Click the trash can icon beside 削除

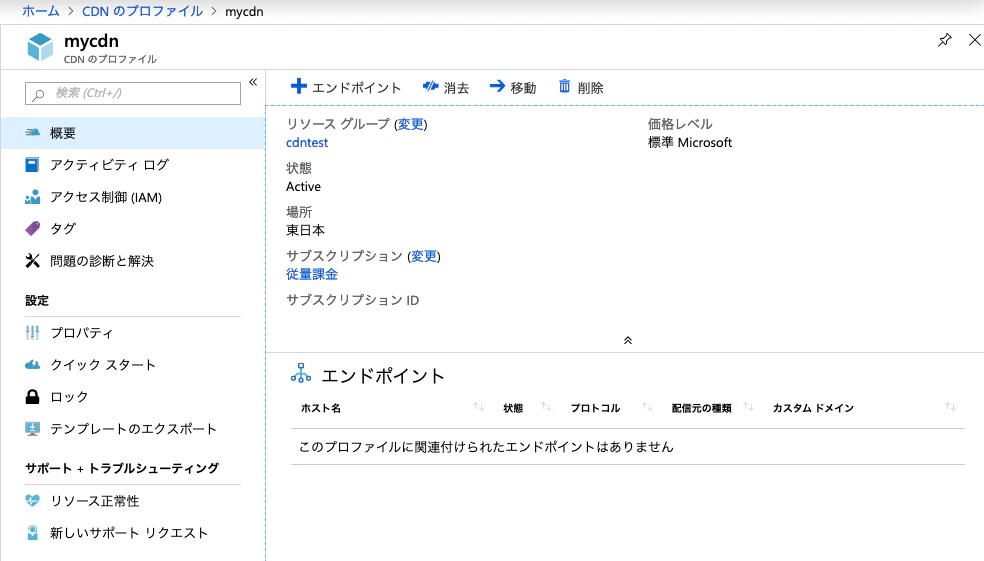(x=565, y=86)
